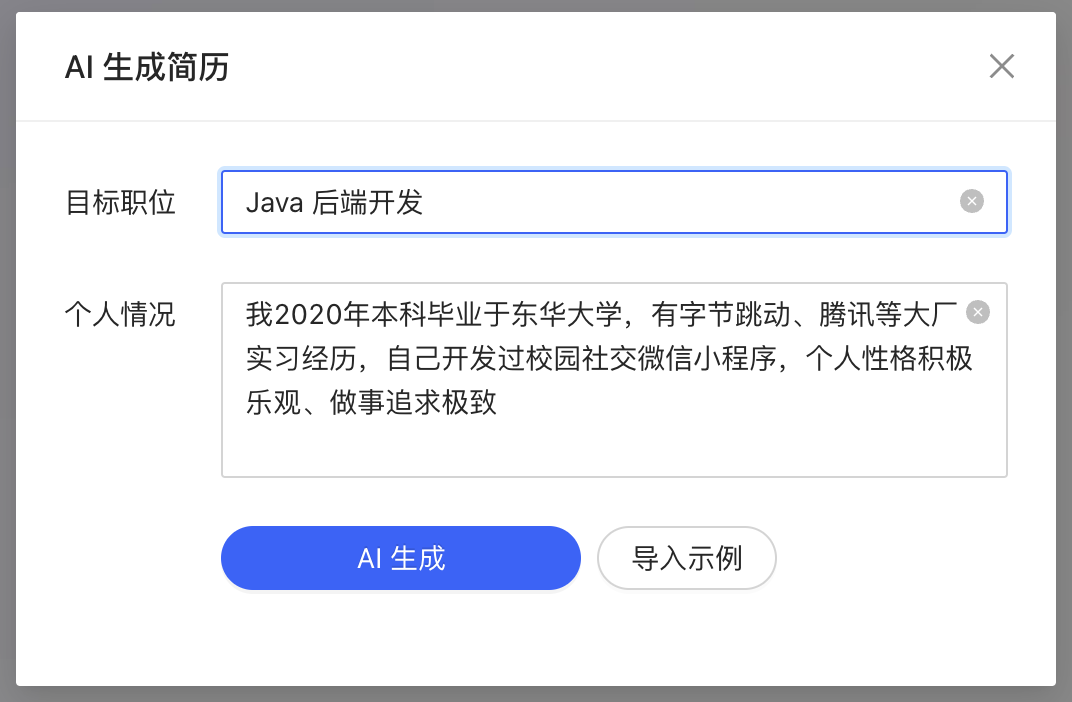This screenshot has width=1072, height=702.
Task: Click the text 东华大学 in 个人情况
Action: point(567,314)
